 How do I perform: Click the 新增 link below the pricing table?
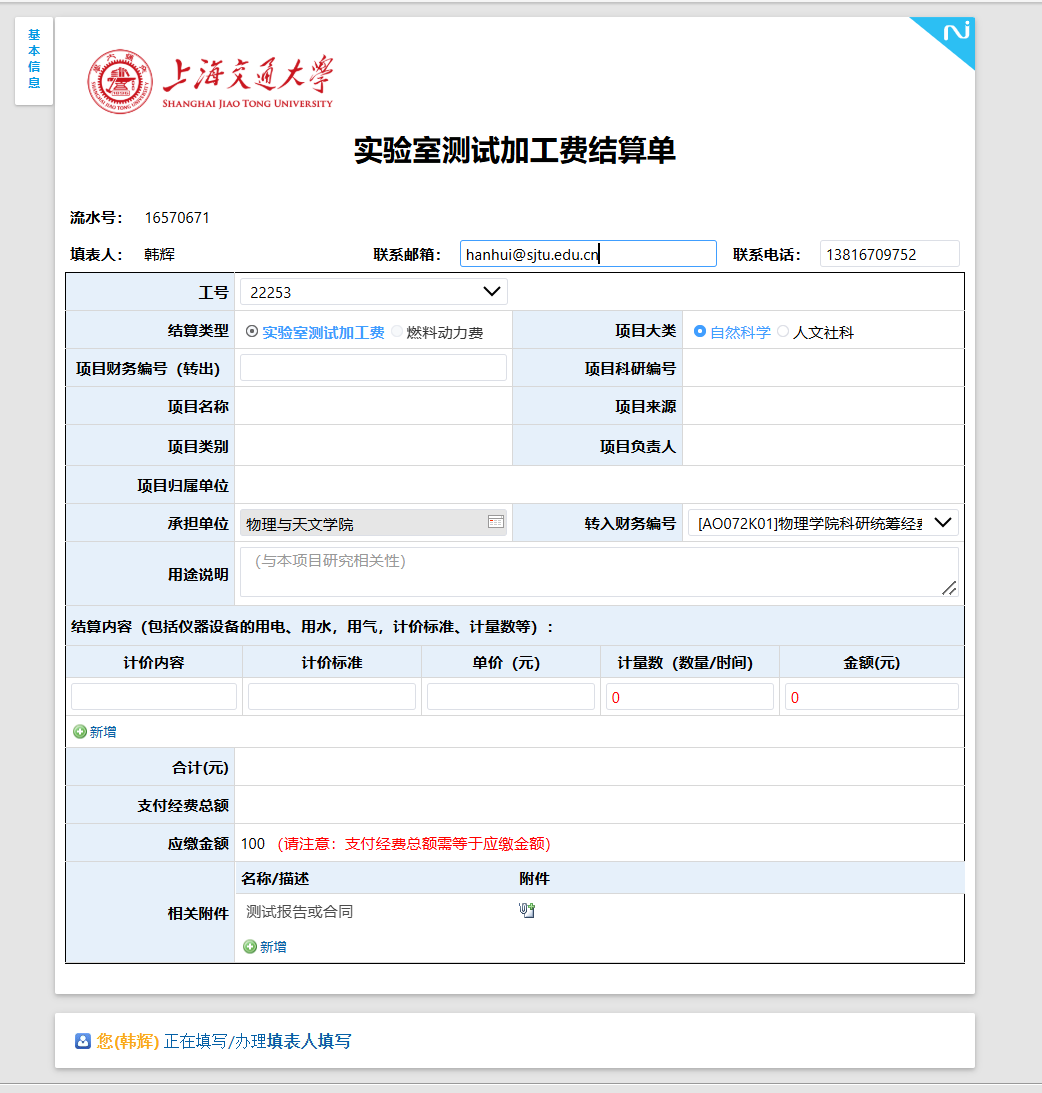coord(103,732)
